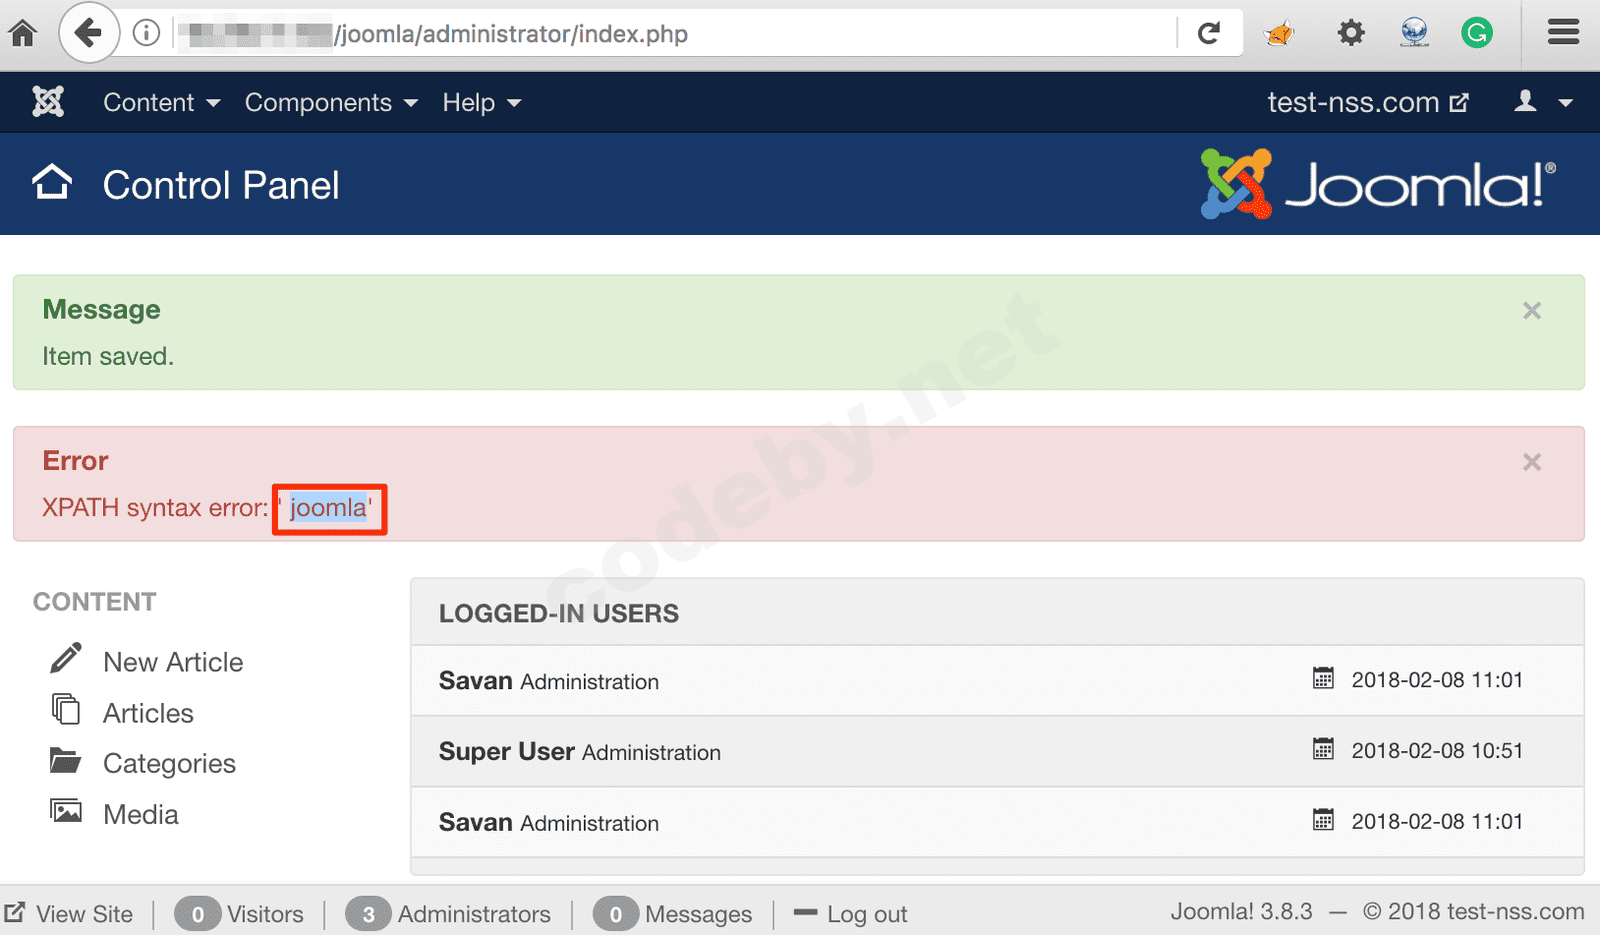Click the browser home icon

[x=22, y=33]
